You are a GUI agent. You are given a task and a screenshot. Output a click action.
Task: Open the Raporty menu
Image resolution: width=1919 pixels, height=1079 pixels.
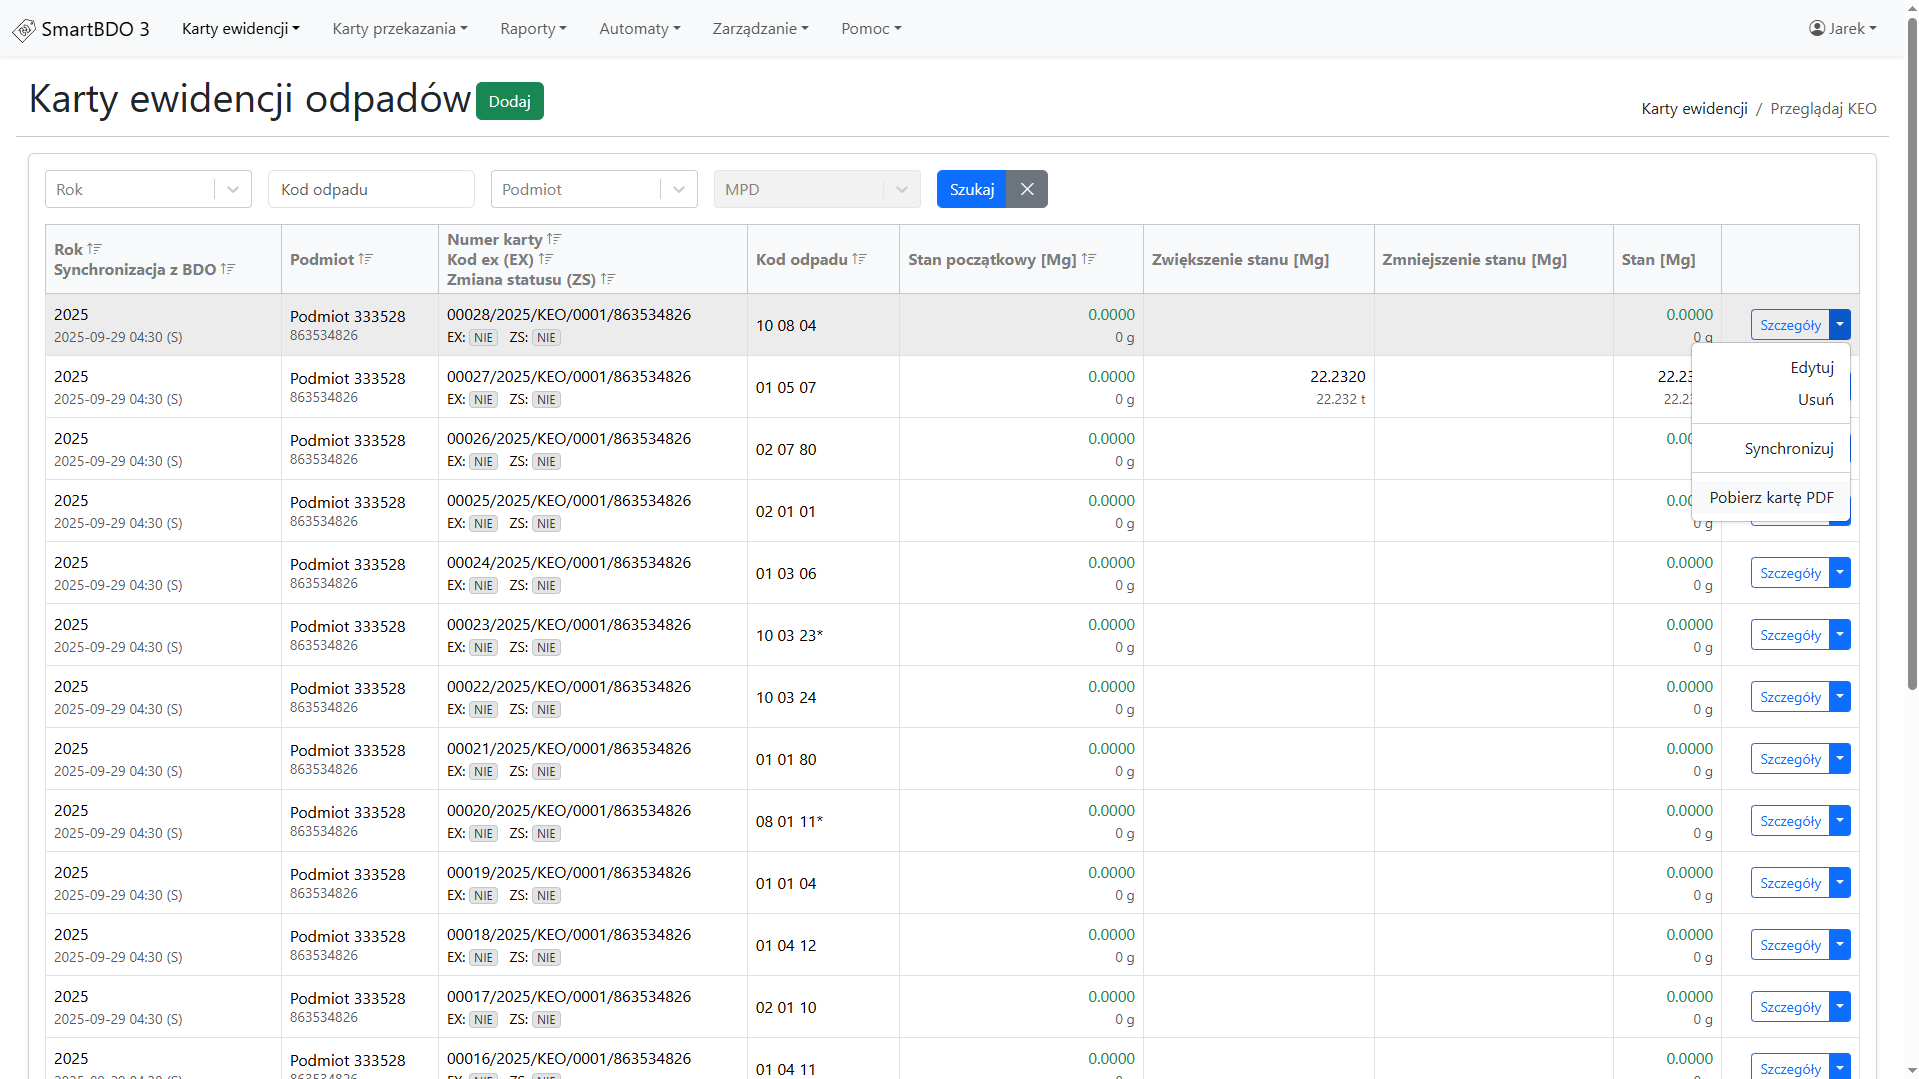click(533, 28)
